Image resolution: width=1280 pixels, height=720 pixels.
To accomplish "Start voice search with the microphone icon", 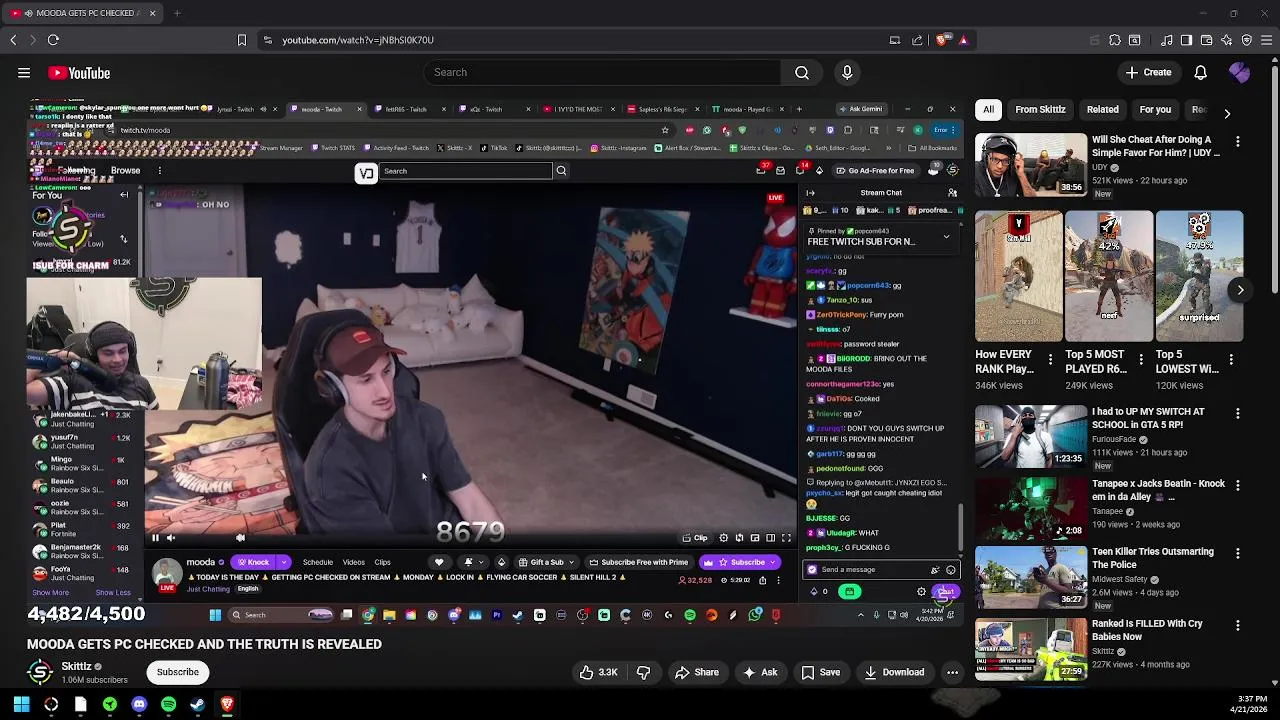I will coord(847,72).
